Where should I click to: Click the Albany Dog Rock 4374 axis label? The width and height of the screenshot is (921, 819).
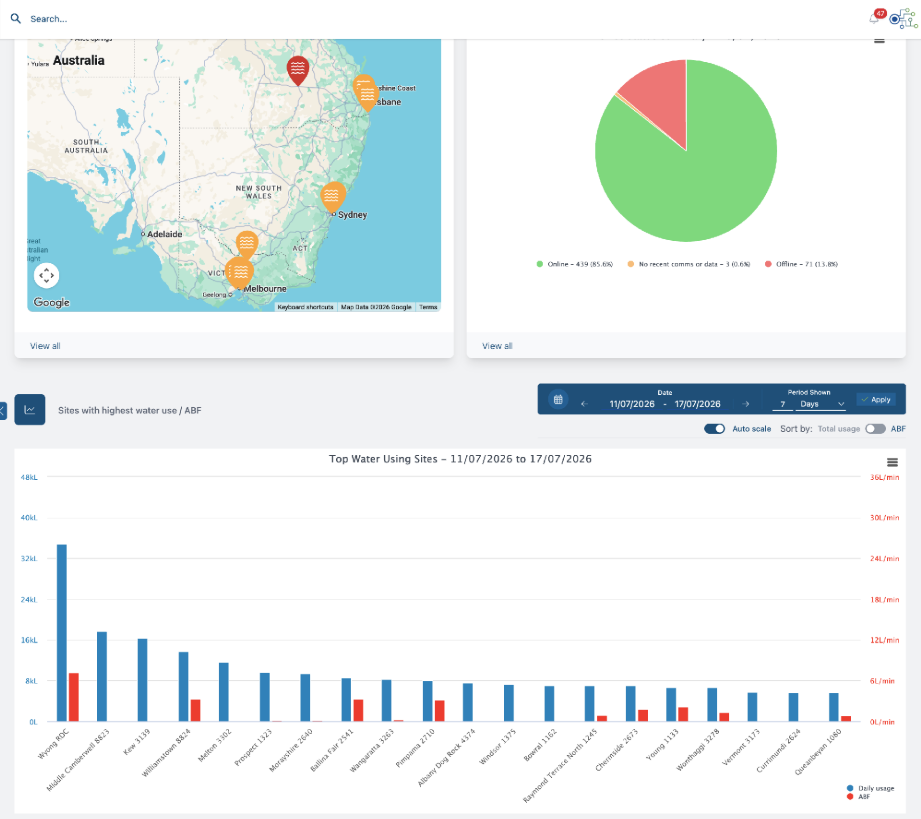tap(446, 757)
